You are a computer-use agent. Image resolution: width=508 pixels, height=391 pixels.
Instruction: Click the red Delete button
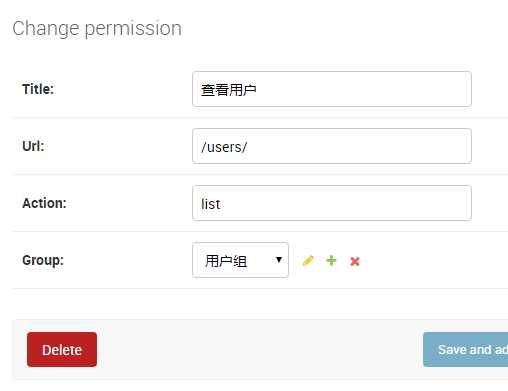(62, 350)
